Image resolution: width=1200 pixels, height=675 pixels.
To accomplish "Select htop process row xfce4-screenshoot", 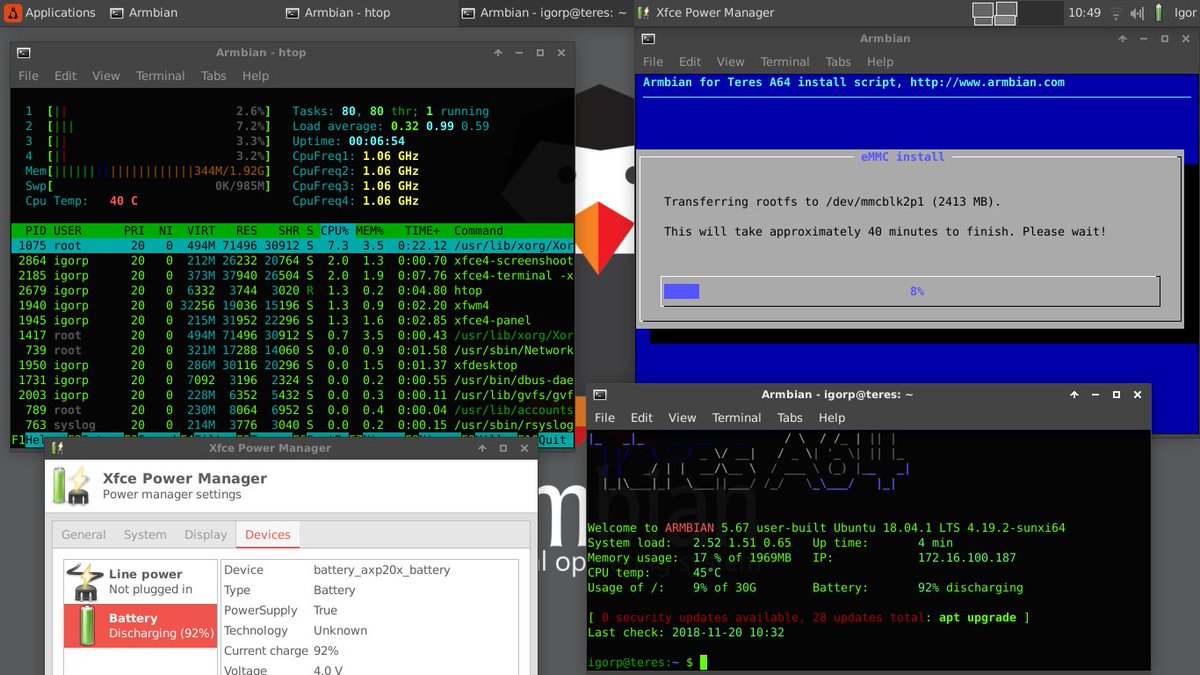I will pos(293,261).
